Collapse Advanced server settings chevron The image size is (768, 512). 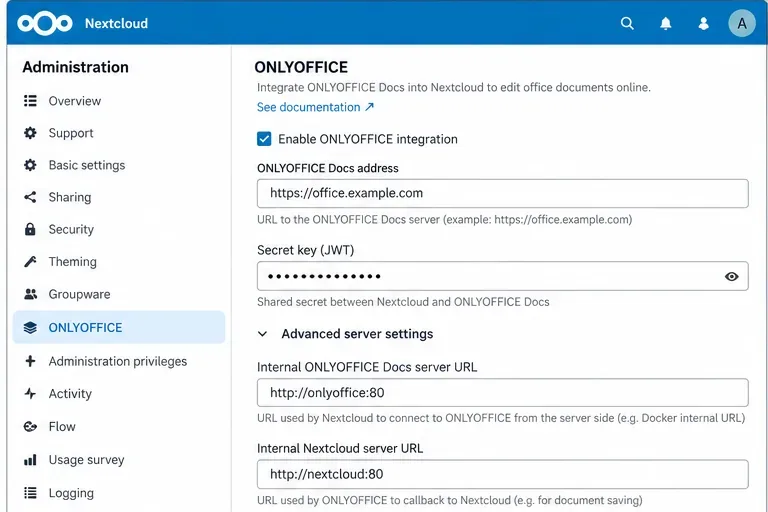263,334
